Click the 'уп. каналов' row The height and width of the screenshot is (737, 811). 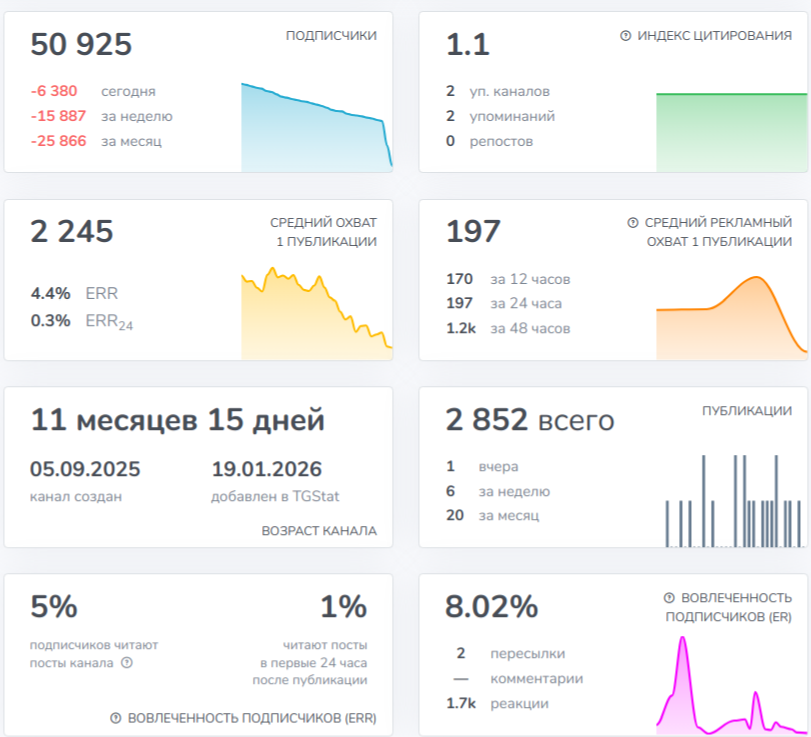click(x=498, y=91)
